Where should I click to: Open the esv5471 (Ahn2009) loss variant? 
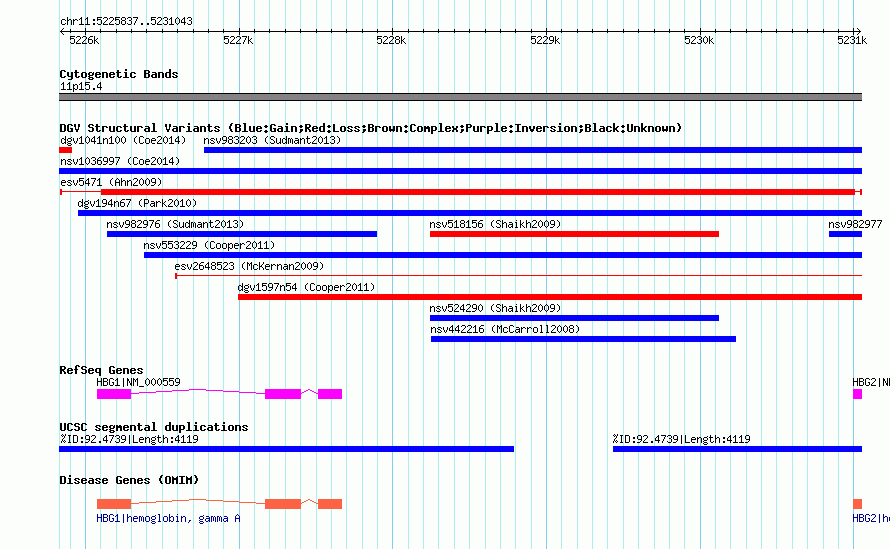(461, 192)
